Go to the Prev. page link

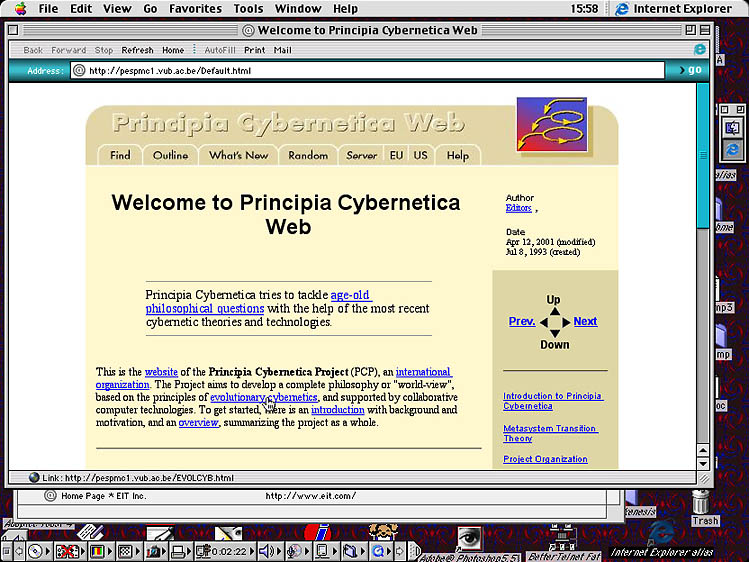tap(522, 321)
